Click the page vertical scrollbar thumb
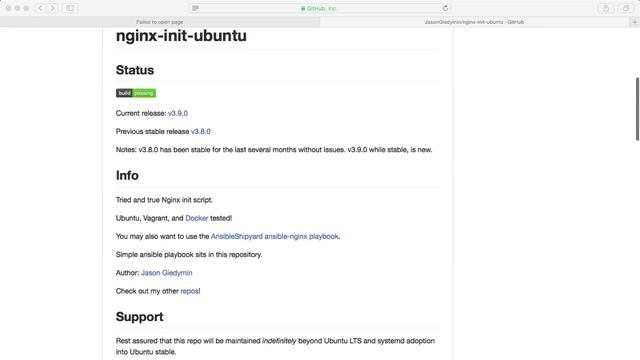 pyautogui.click(x=637, y=109)
